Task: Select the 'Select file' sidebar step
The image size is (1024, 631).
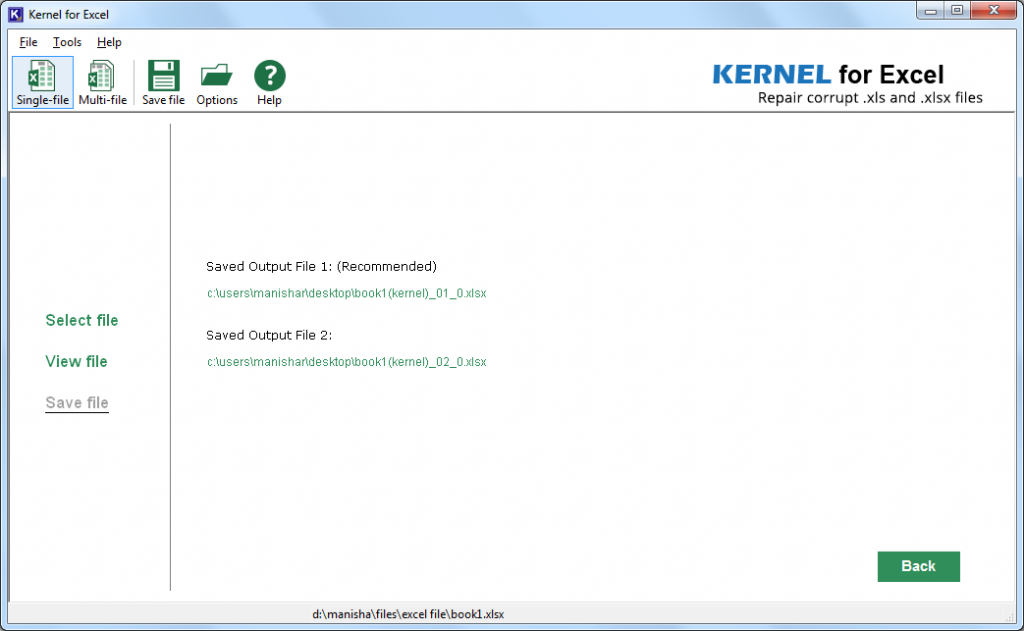Action: [81, 320]
